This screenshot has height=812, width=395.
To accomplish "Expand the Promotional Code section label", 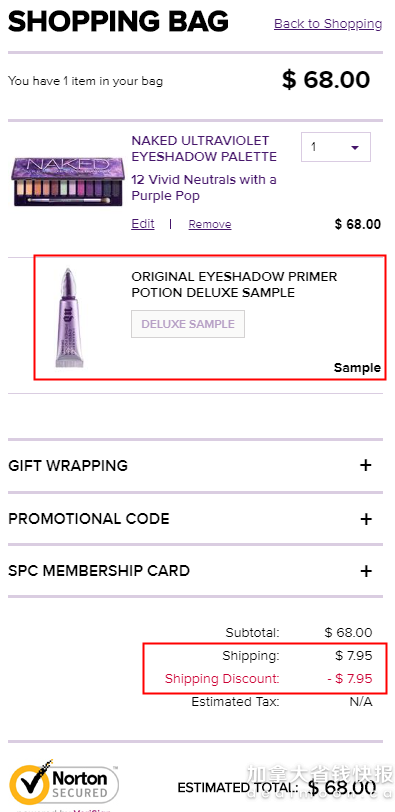I will tap(89, 519).
